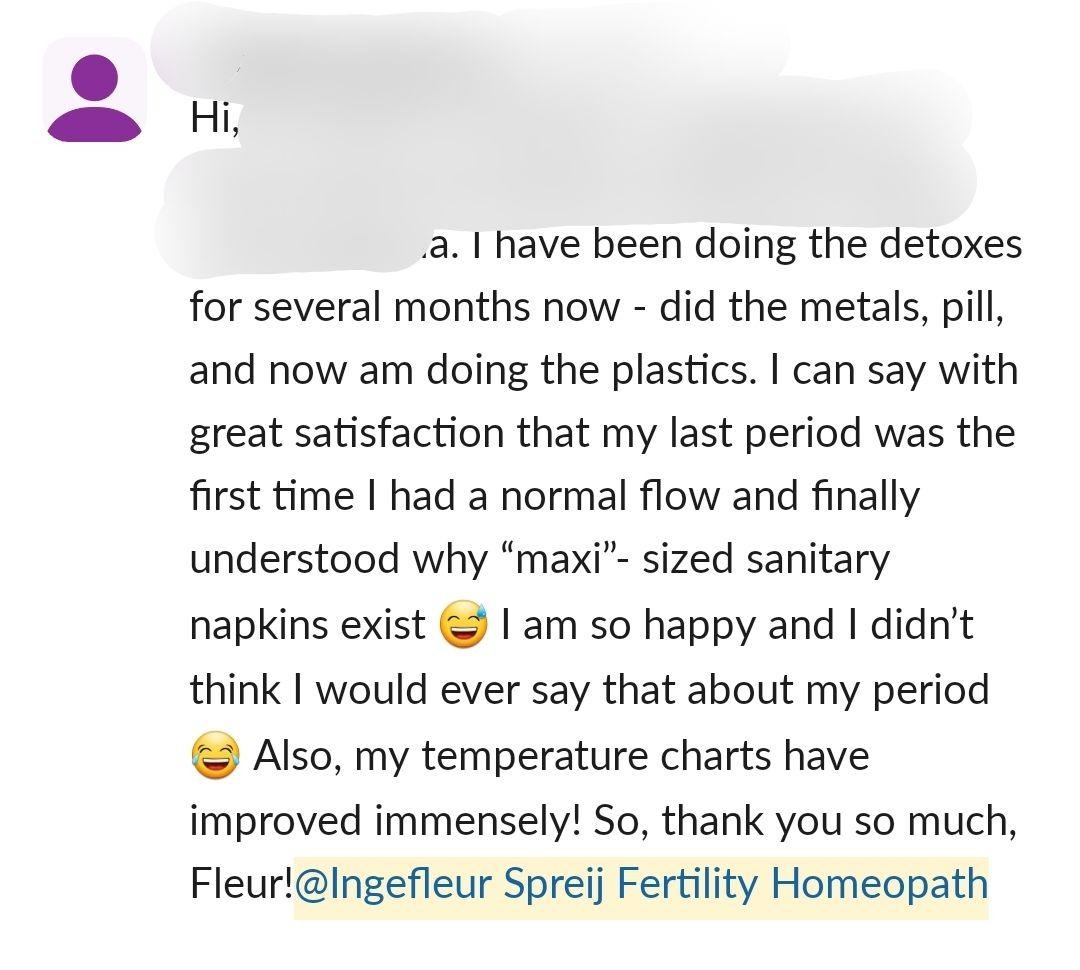The height and width of the screenshot is (970, 1080).
Task: Click the grinning sweat emoji
Action: click(464, 626)
